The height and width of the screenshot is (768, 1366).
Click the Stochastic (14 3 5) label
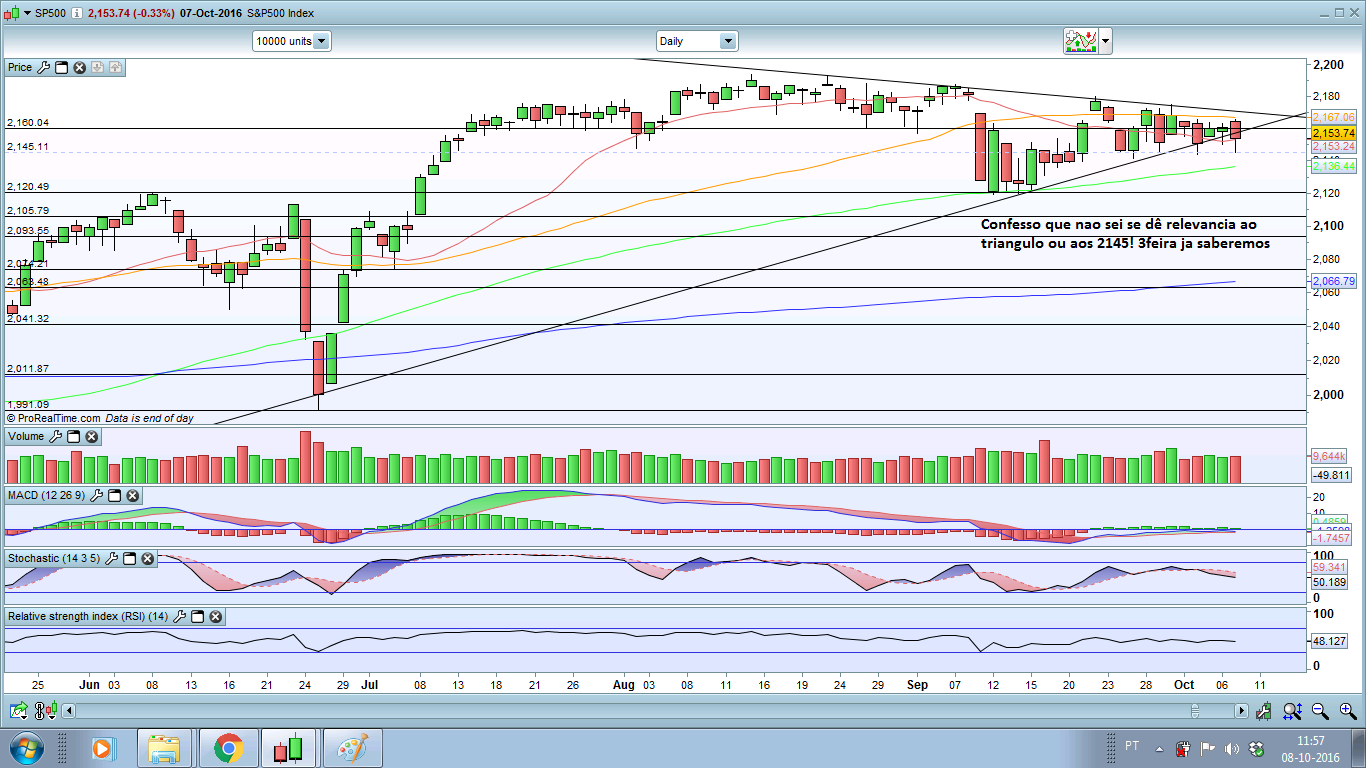pos(54,558)
